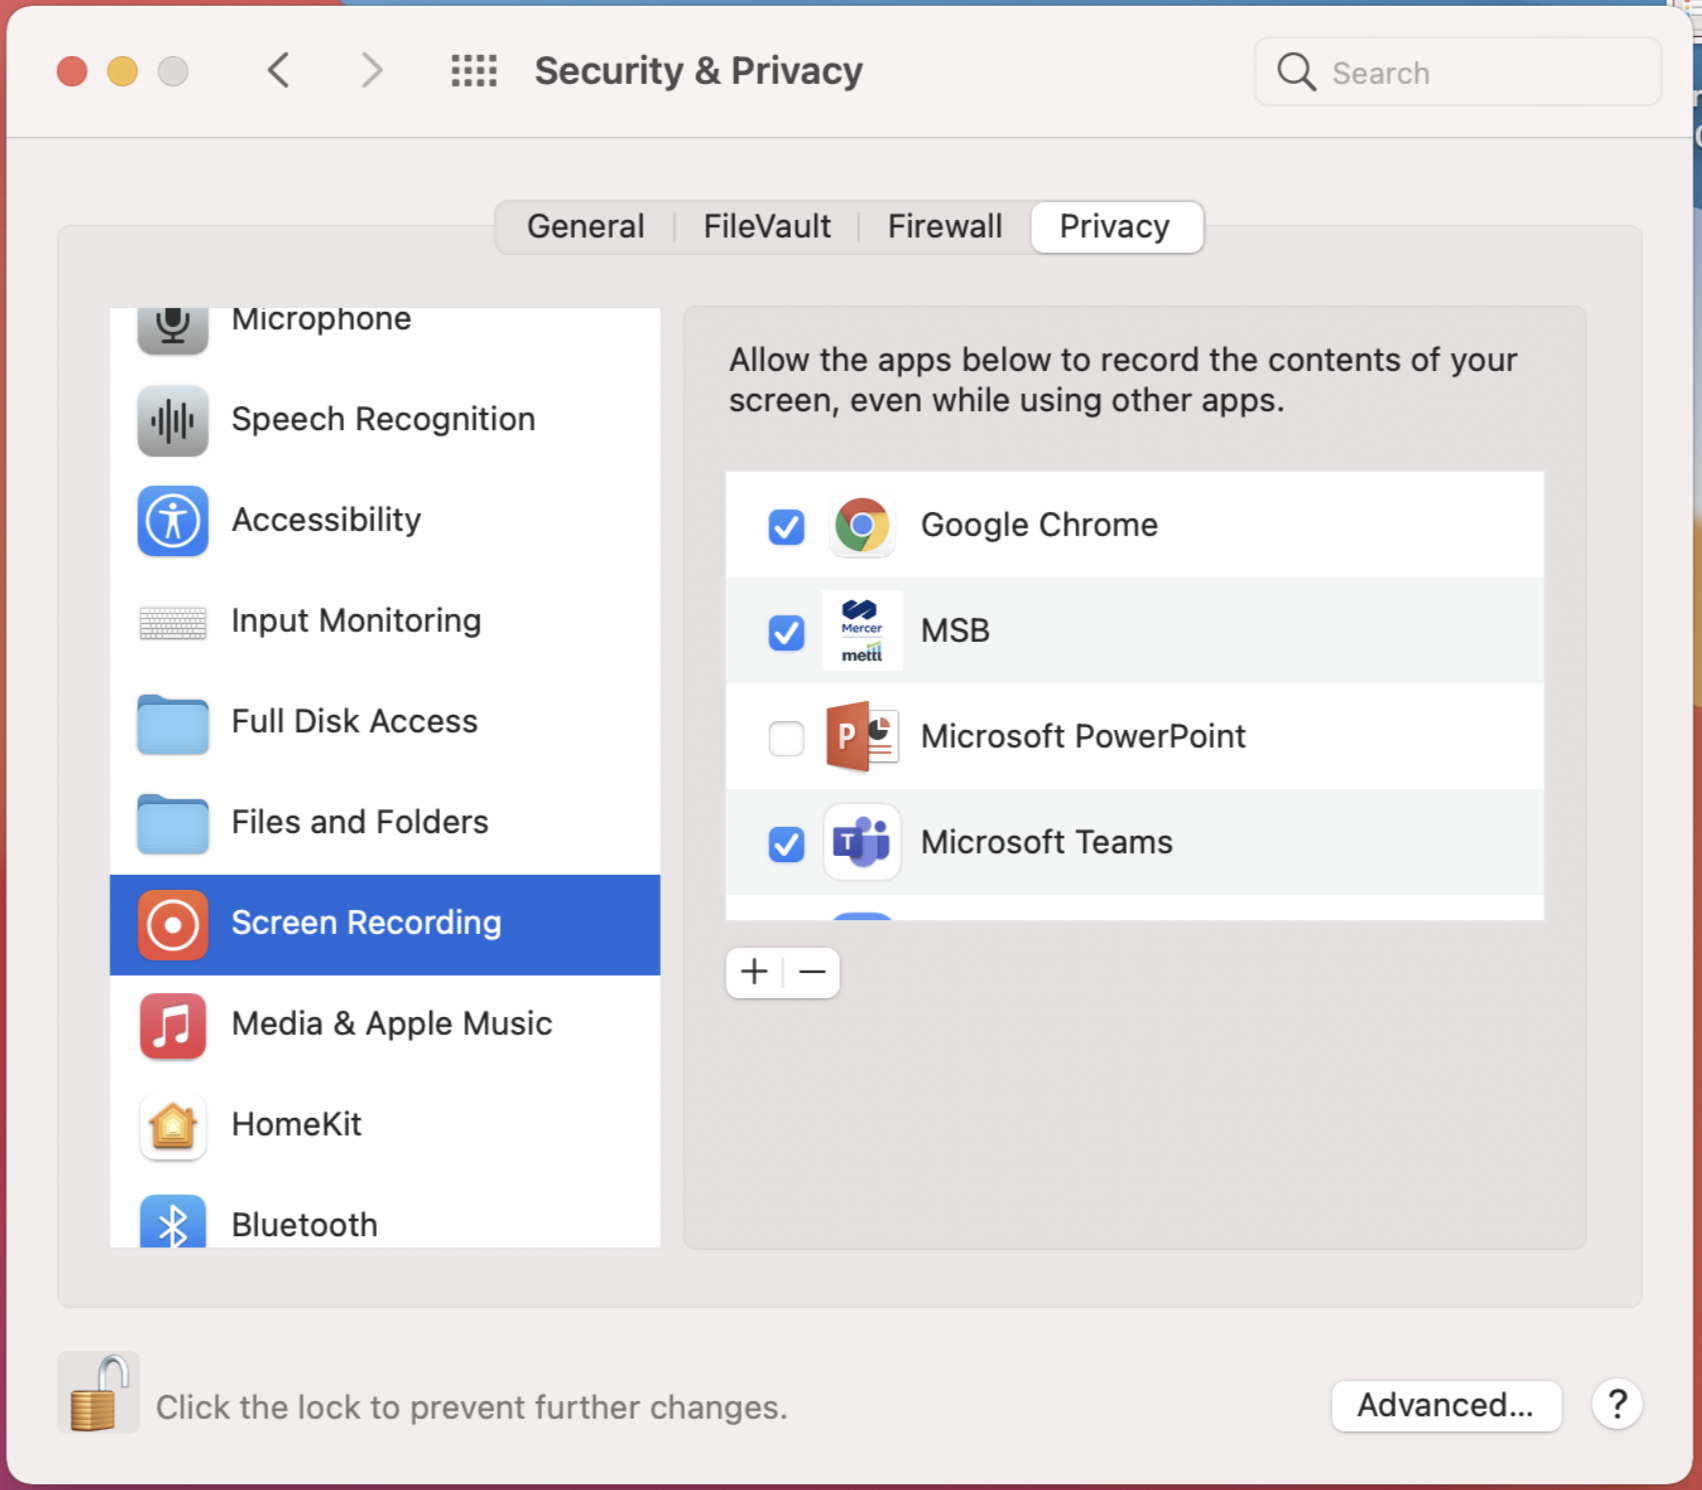Switch to the Firewall tab
1702x1490 pixels.
coord(945,227)
